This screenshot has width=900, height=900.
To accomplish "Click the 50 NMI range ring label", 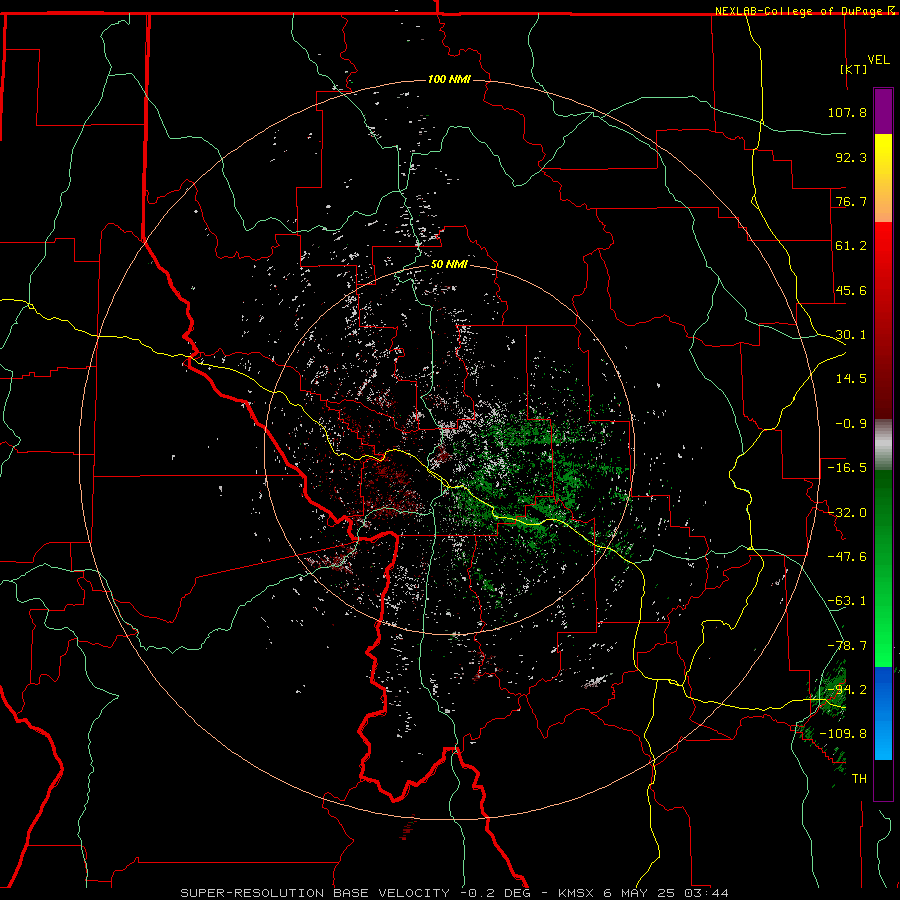I will (x=449, y=265).
